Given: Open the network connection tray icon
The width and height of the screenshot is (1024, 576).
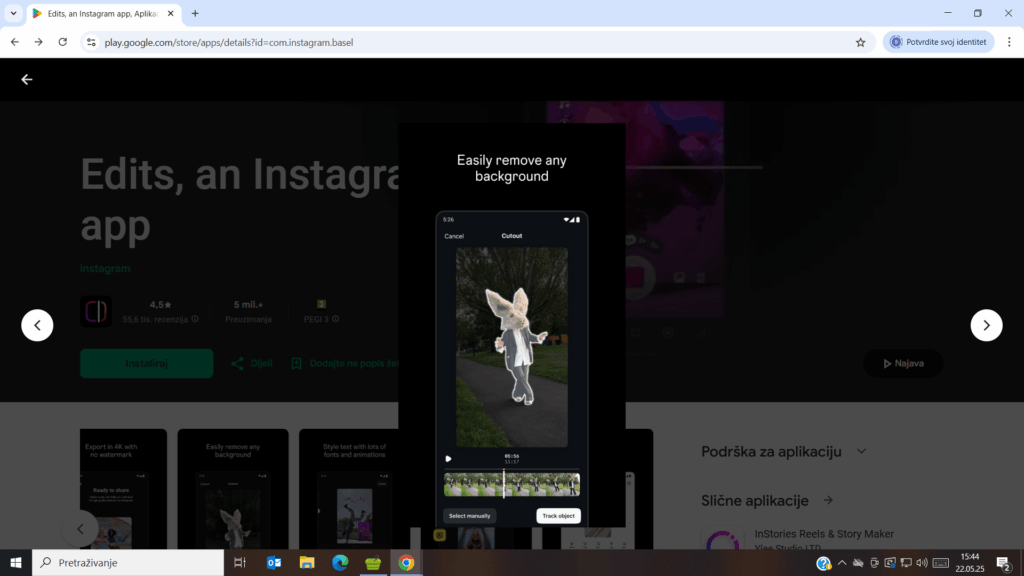Looking at the screenshot, I should 906,563.
